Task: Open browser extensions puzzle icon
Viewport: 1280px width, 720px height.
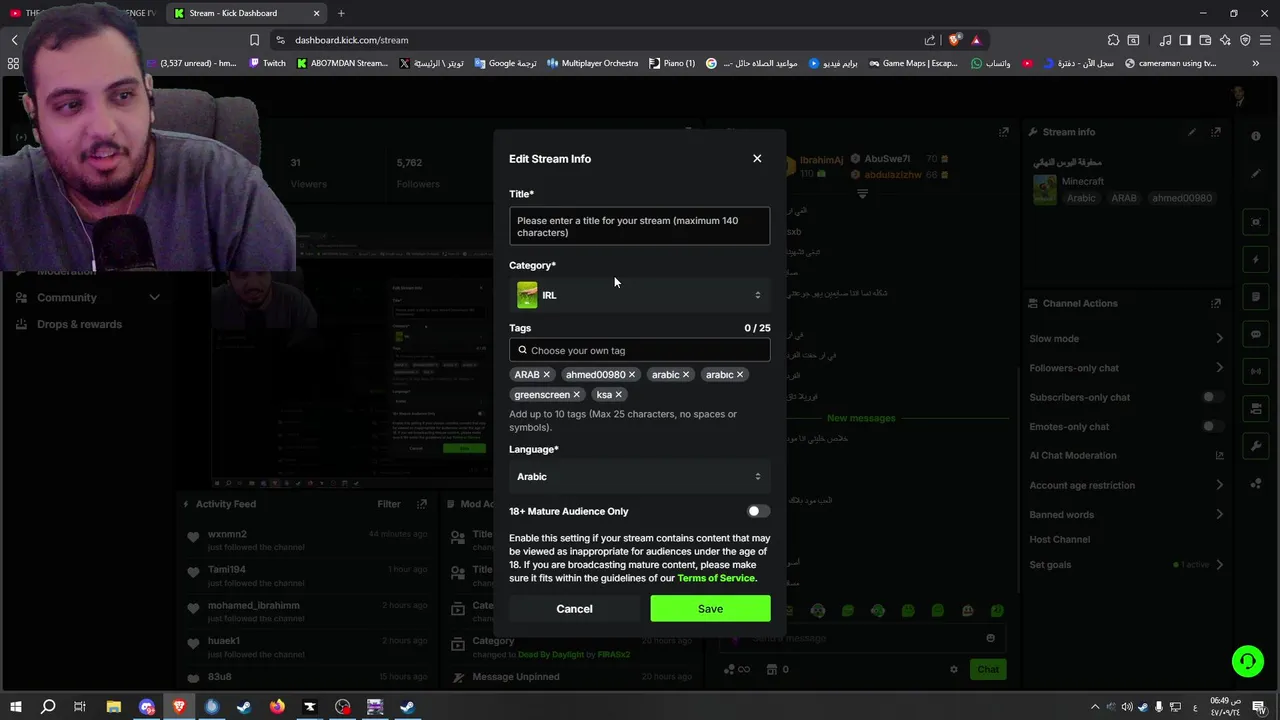Action: pyautogui.click(x=1113, y=40)
